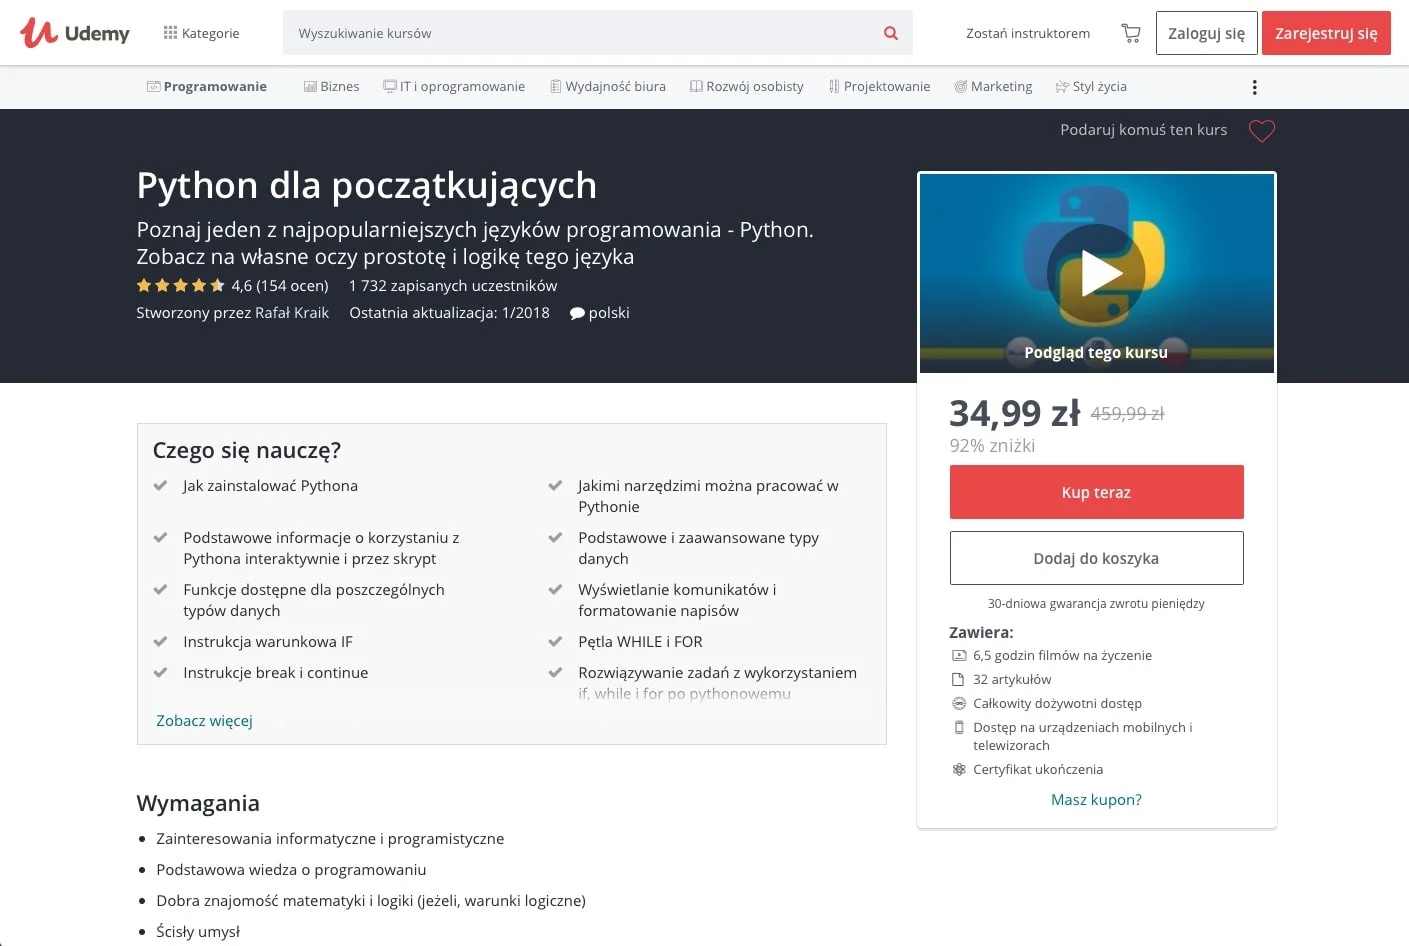Viewport: 1409px width, 946px height.
Task: Select Rozwój osobisty category
Action: point(747,87)
